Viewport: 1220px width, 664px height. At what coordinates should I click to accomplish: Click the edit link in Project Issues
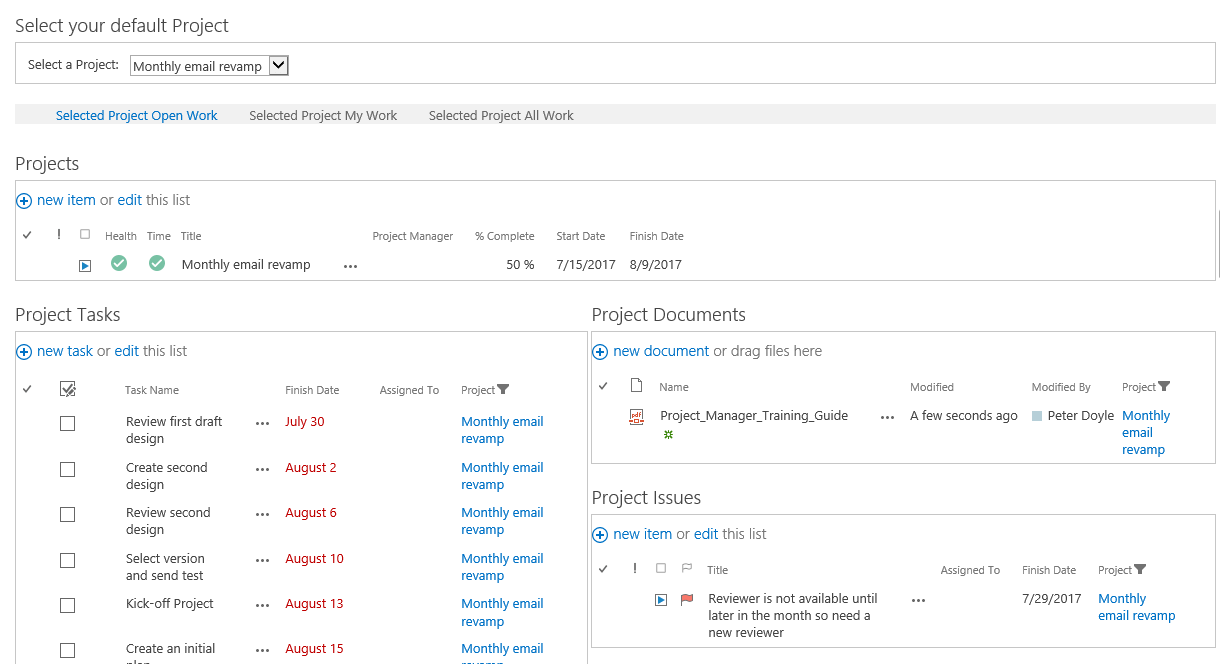point(706,534)
